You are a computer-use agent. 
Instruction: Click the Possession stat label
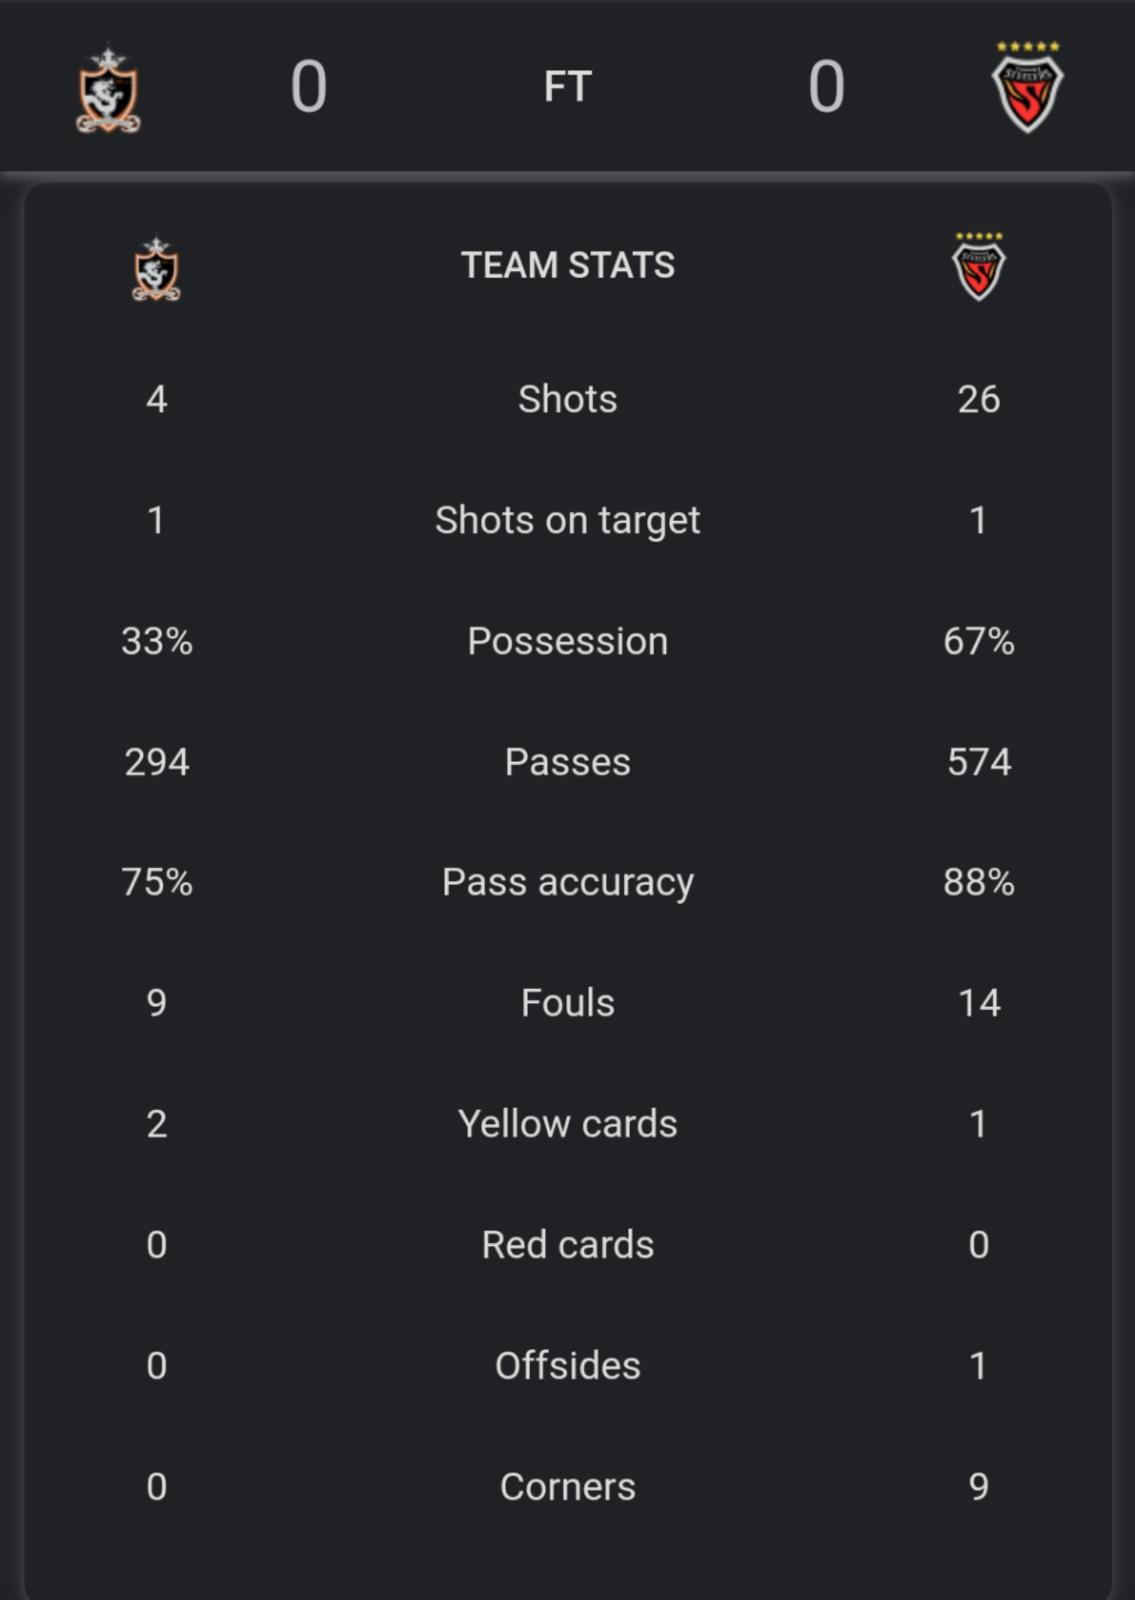(x=567, y=641)
